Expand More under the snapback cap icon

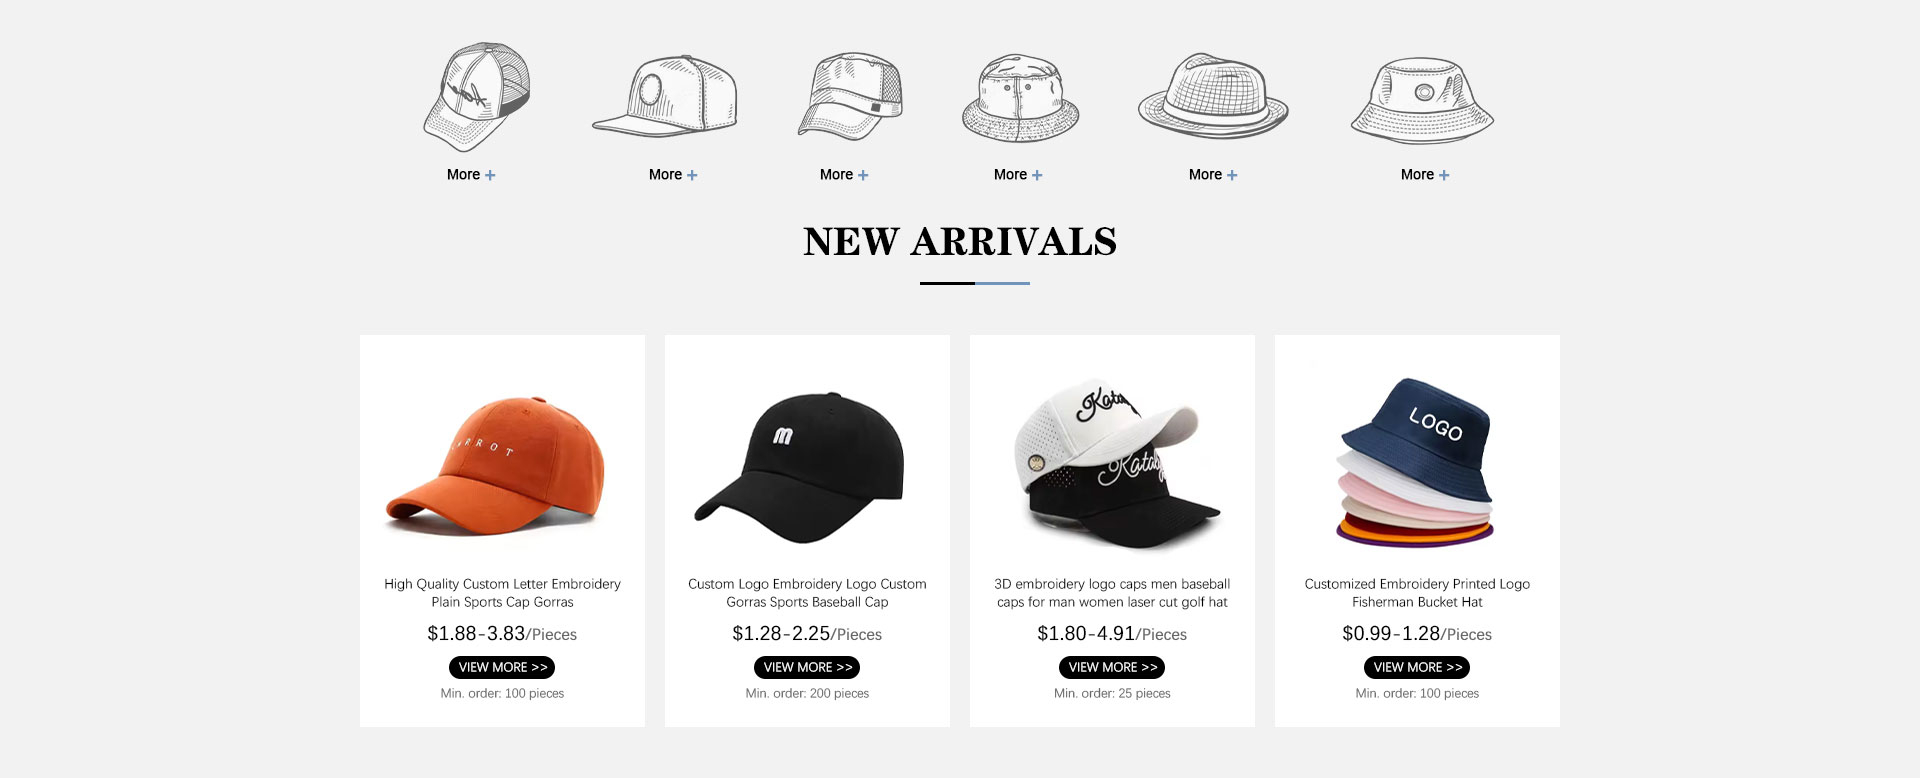point(673,174)
